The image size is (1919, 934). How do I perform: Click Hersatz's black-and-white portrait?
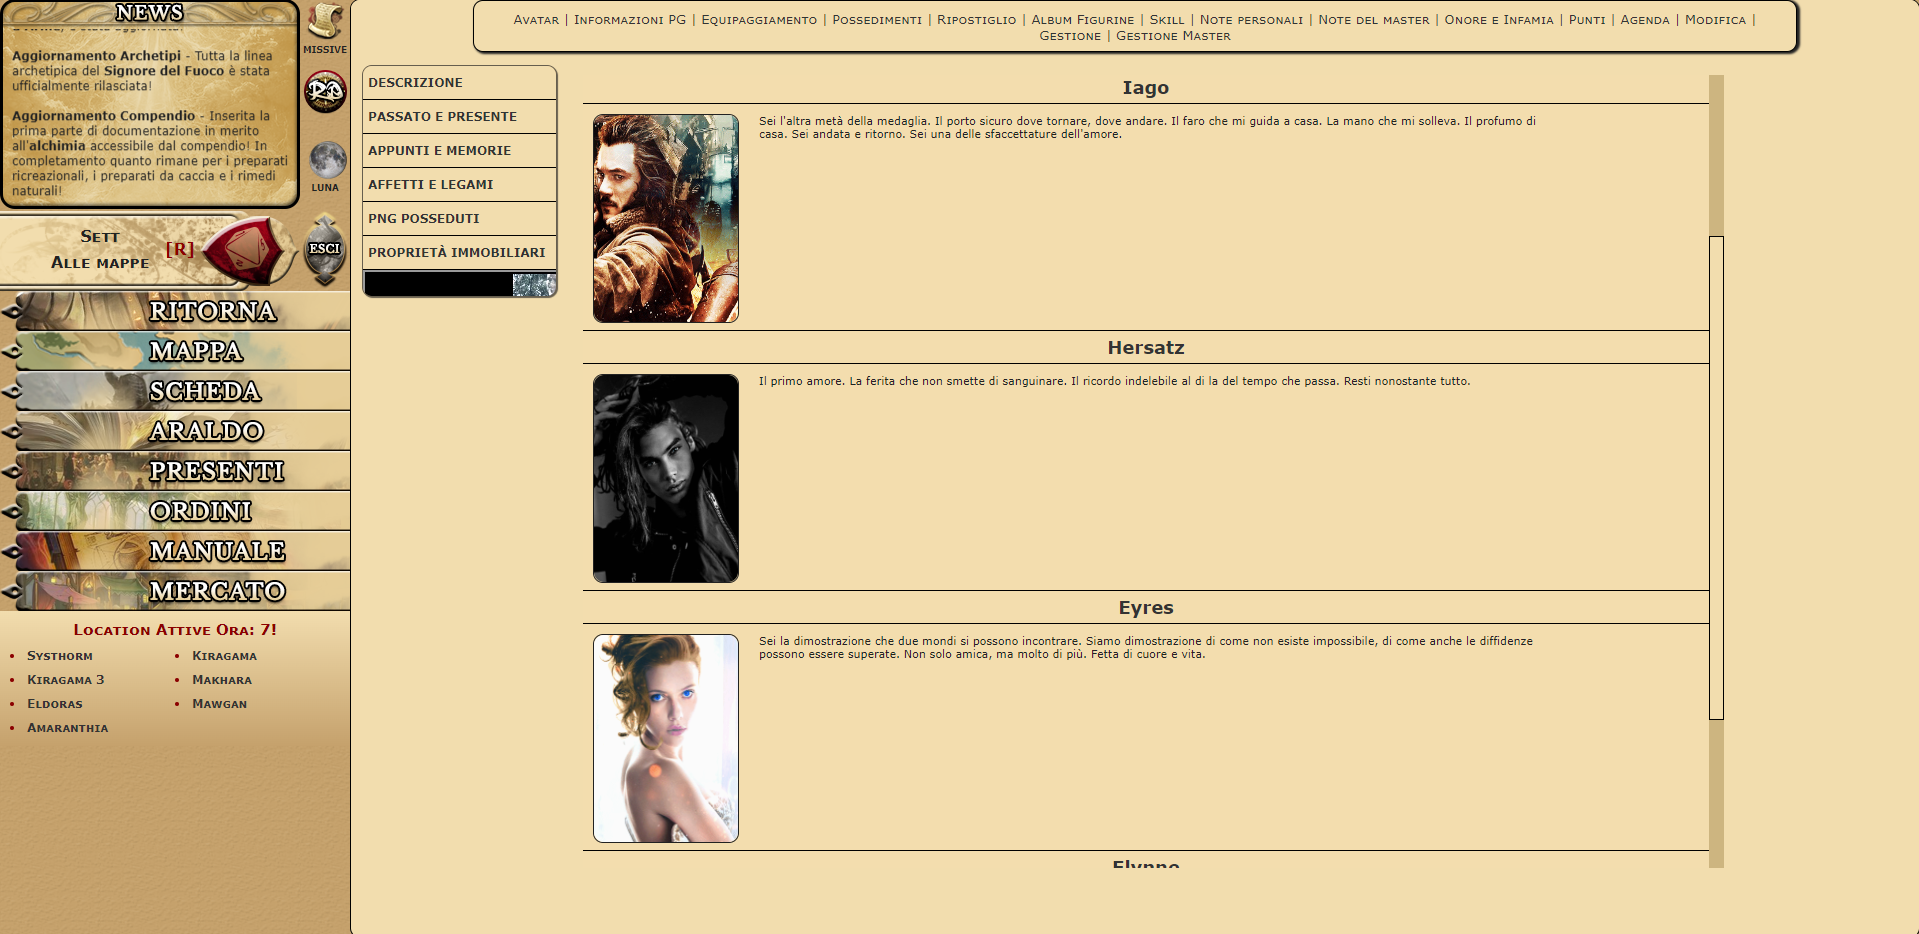666,478
